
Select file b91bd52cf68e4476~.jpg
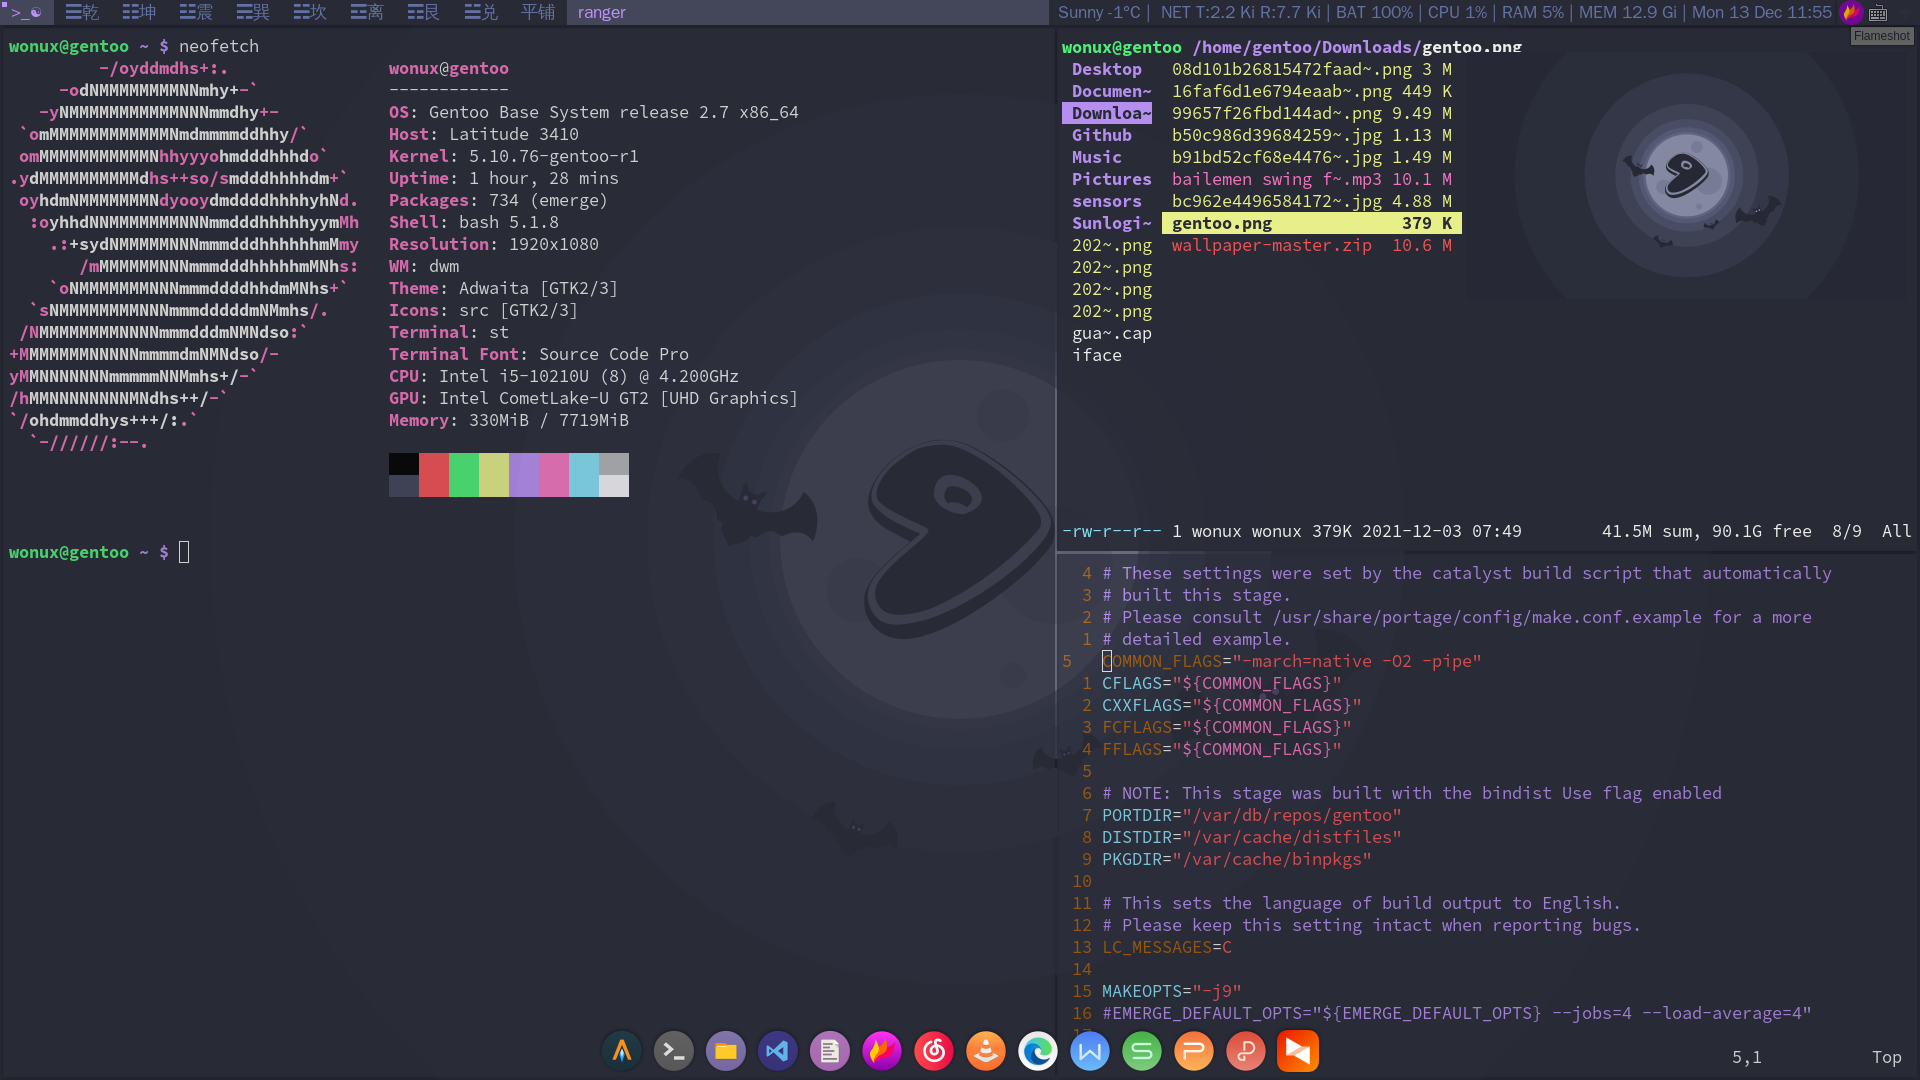click(x=1312, y=157)
